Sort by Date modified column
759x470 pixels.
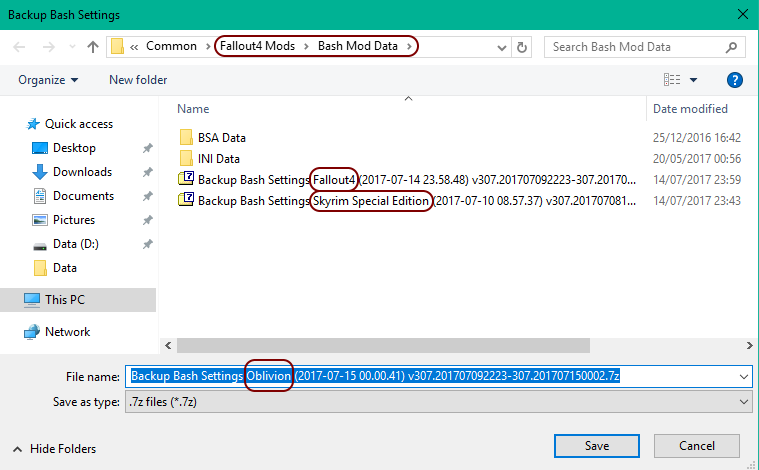pos(690,109)
